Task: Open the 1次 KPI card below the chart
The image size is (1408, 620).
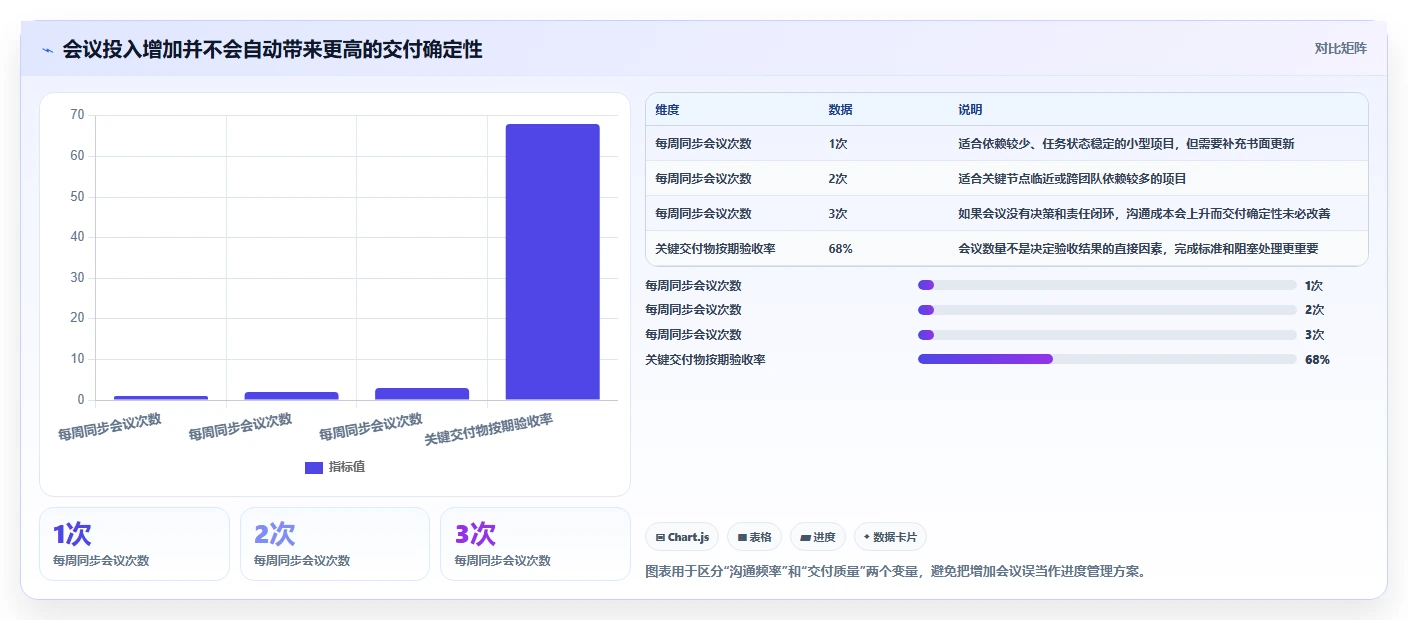Action: click(x=134, y=544)
